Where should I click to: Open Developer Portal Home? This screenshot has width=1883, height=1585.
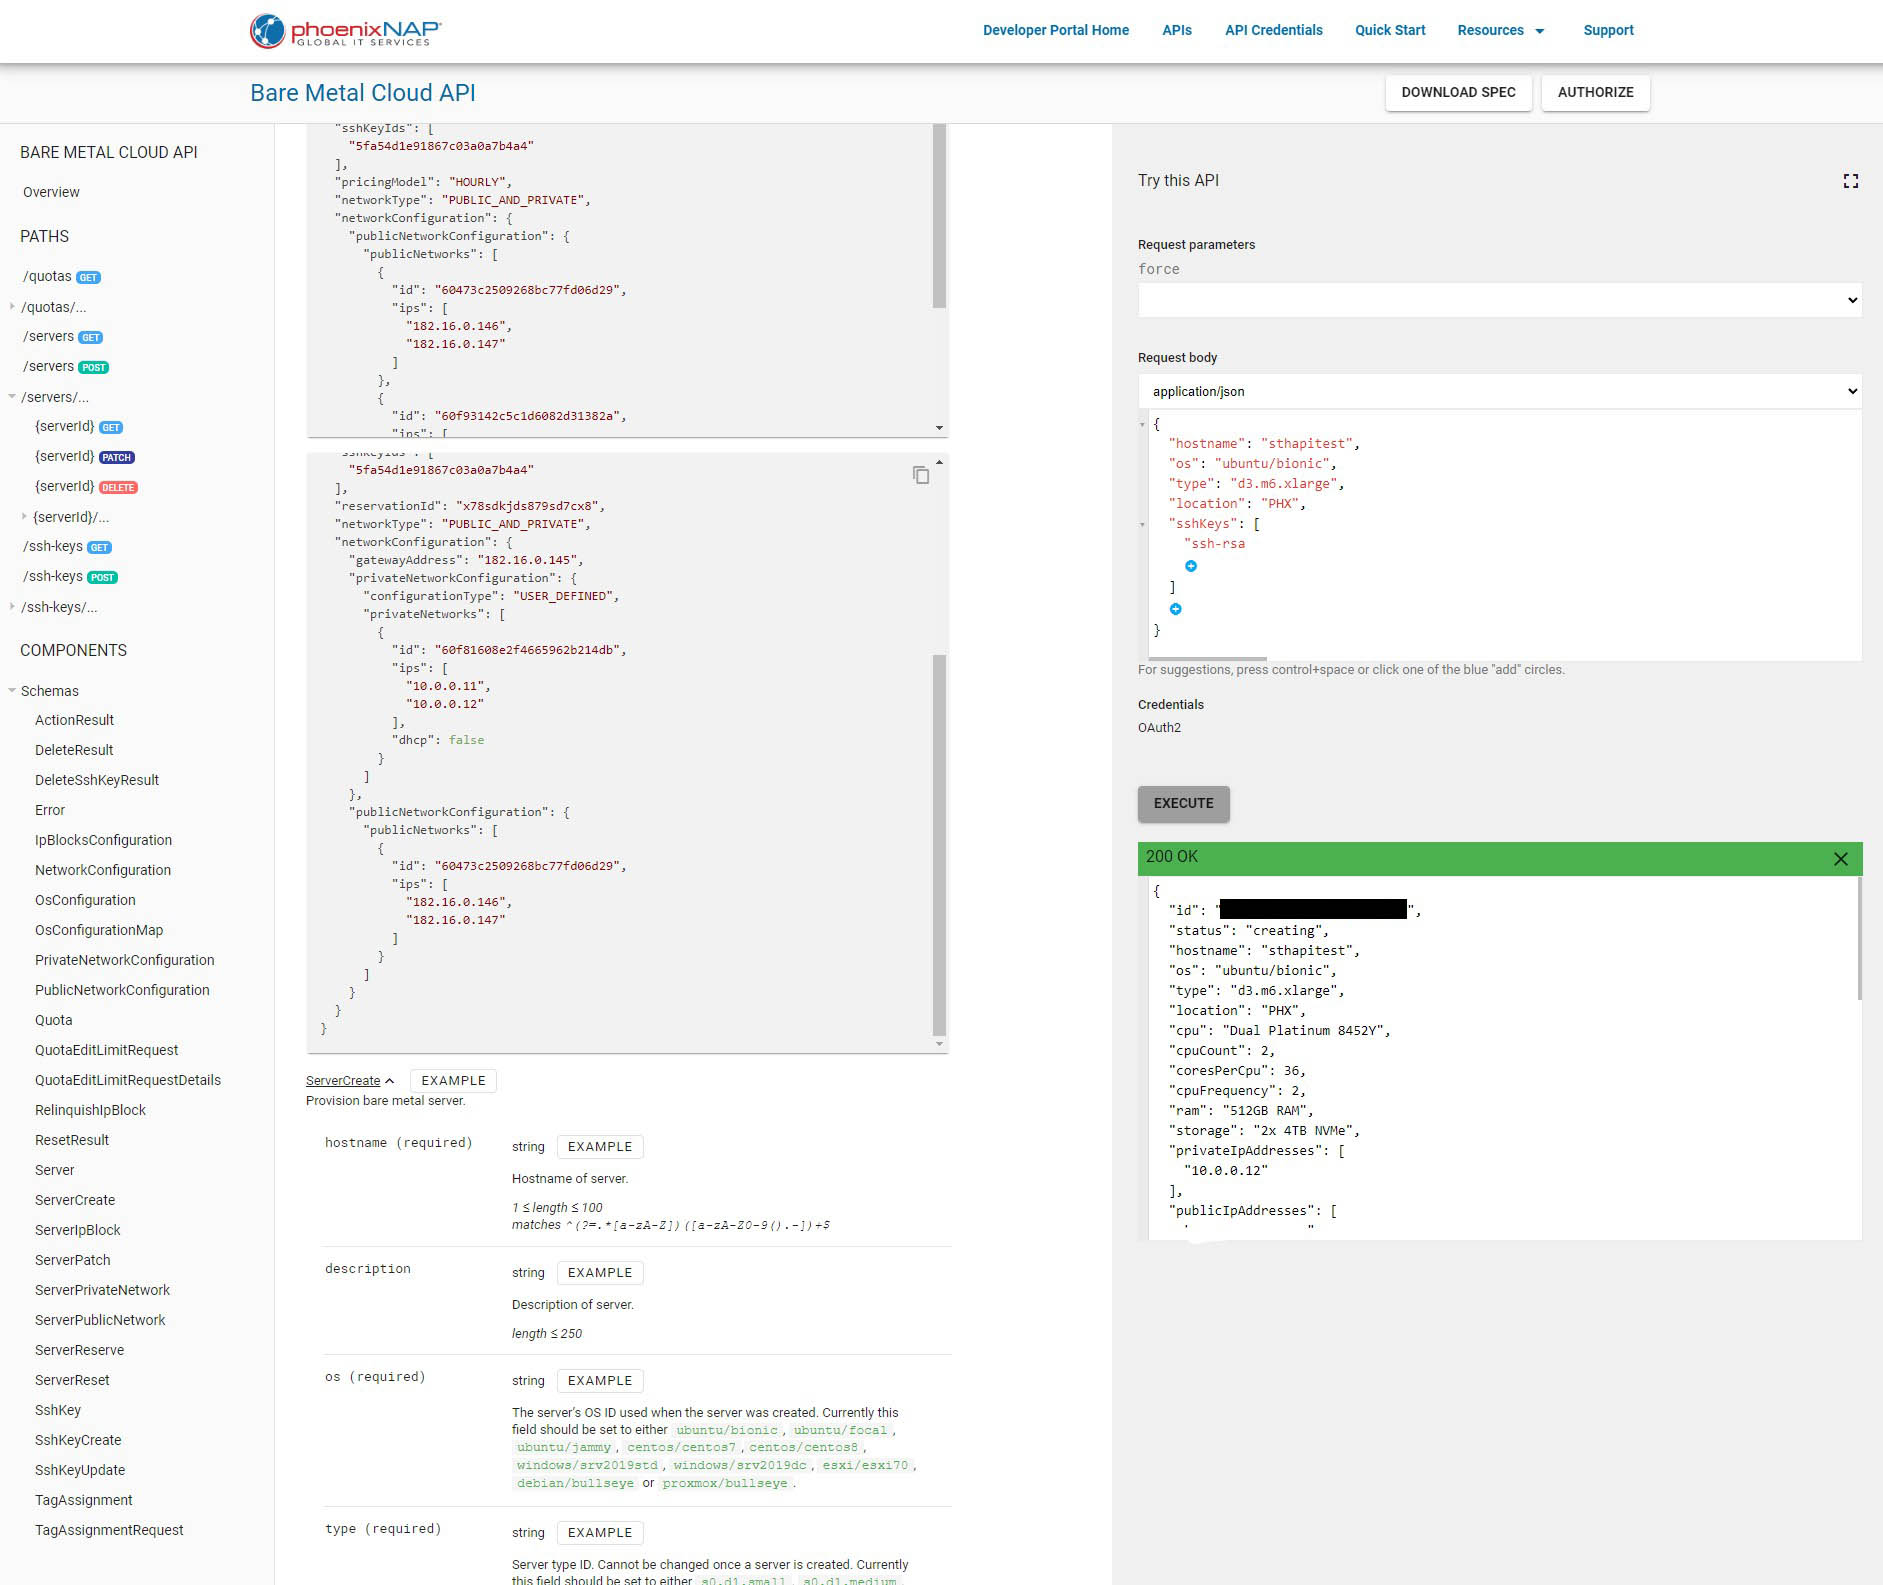[1056, 30]
